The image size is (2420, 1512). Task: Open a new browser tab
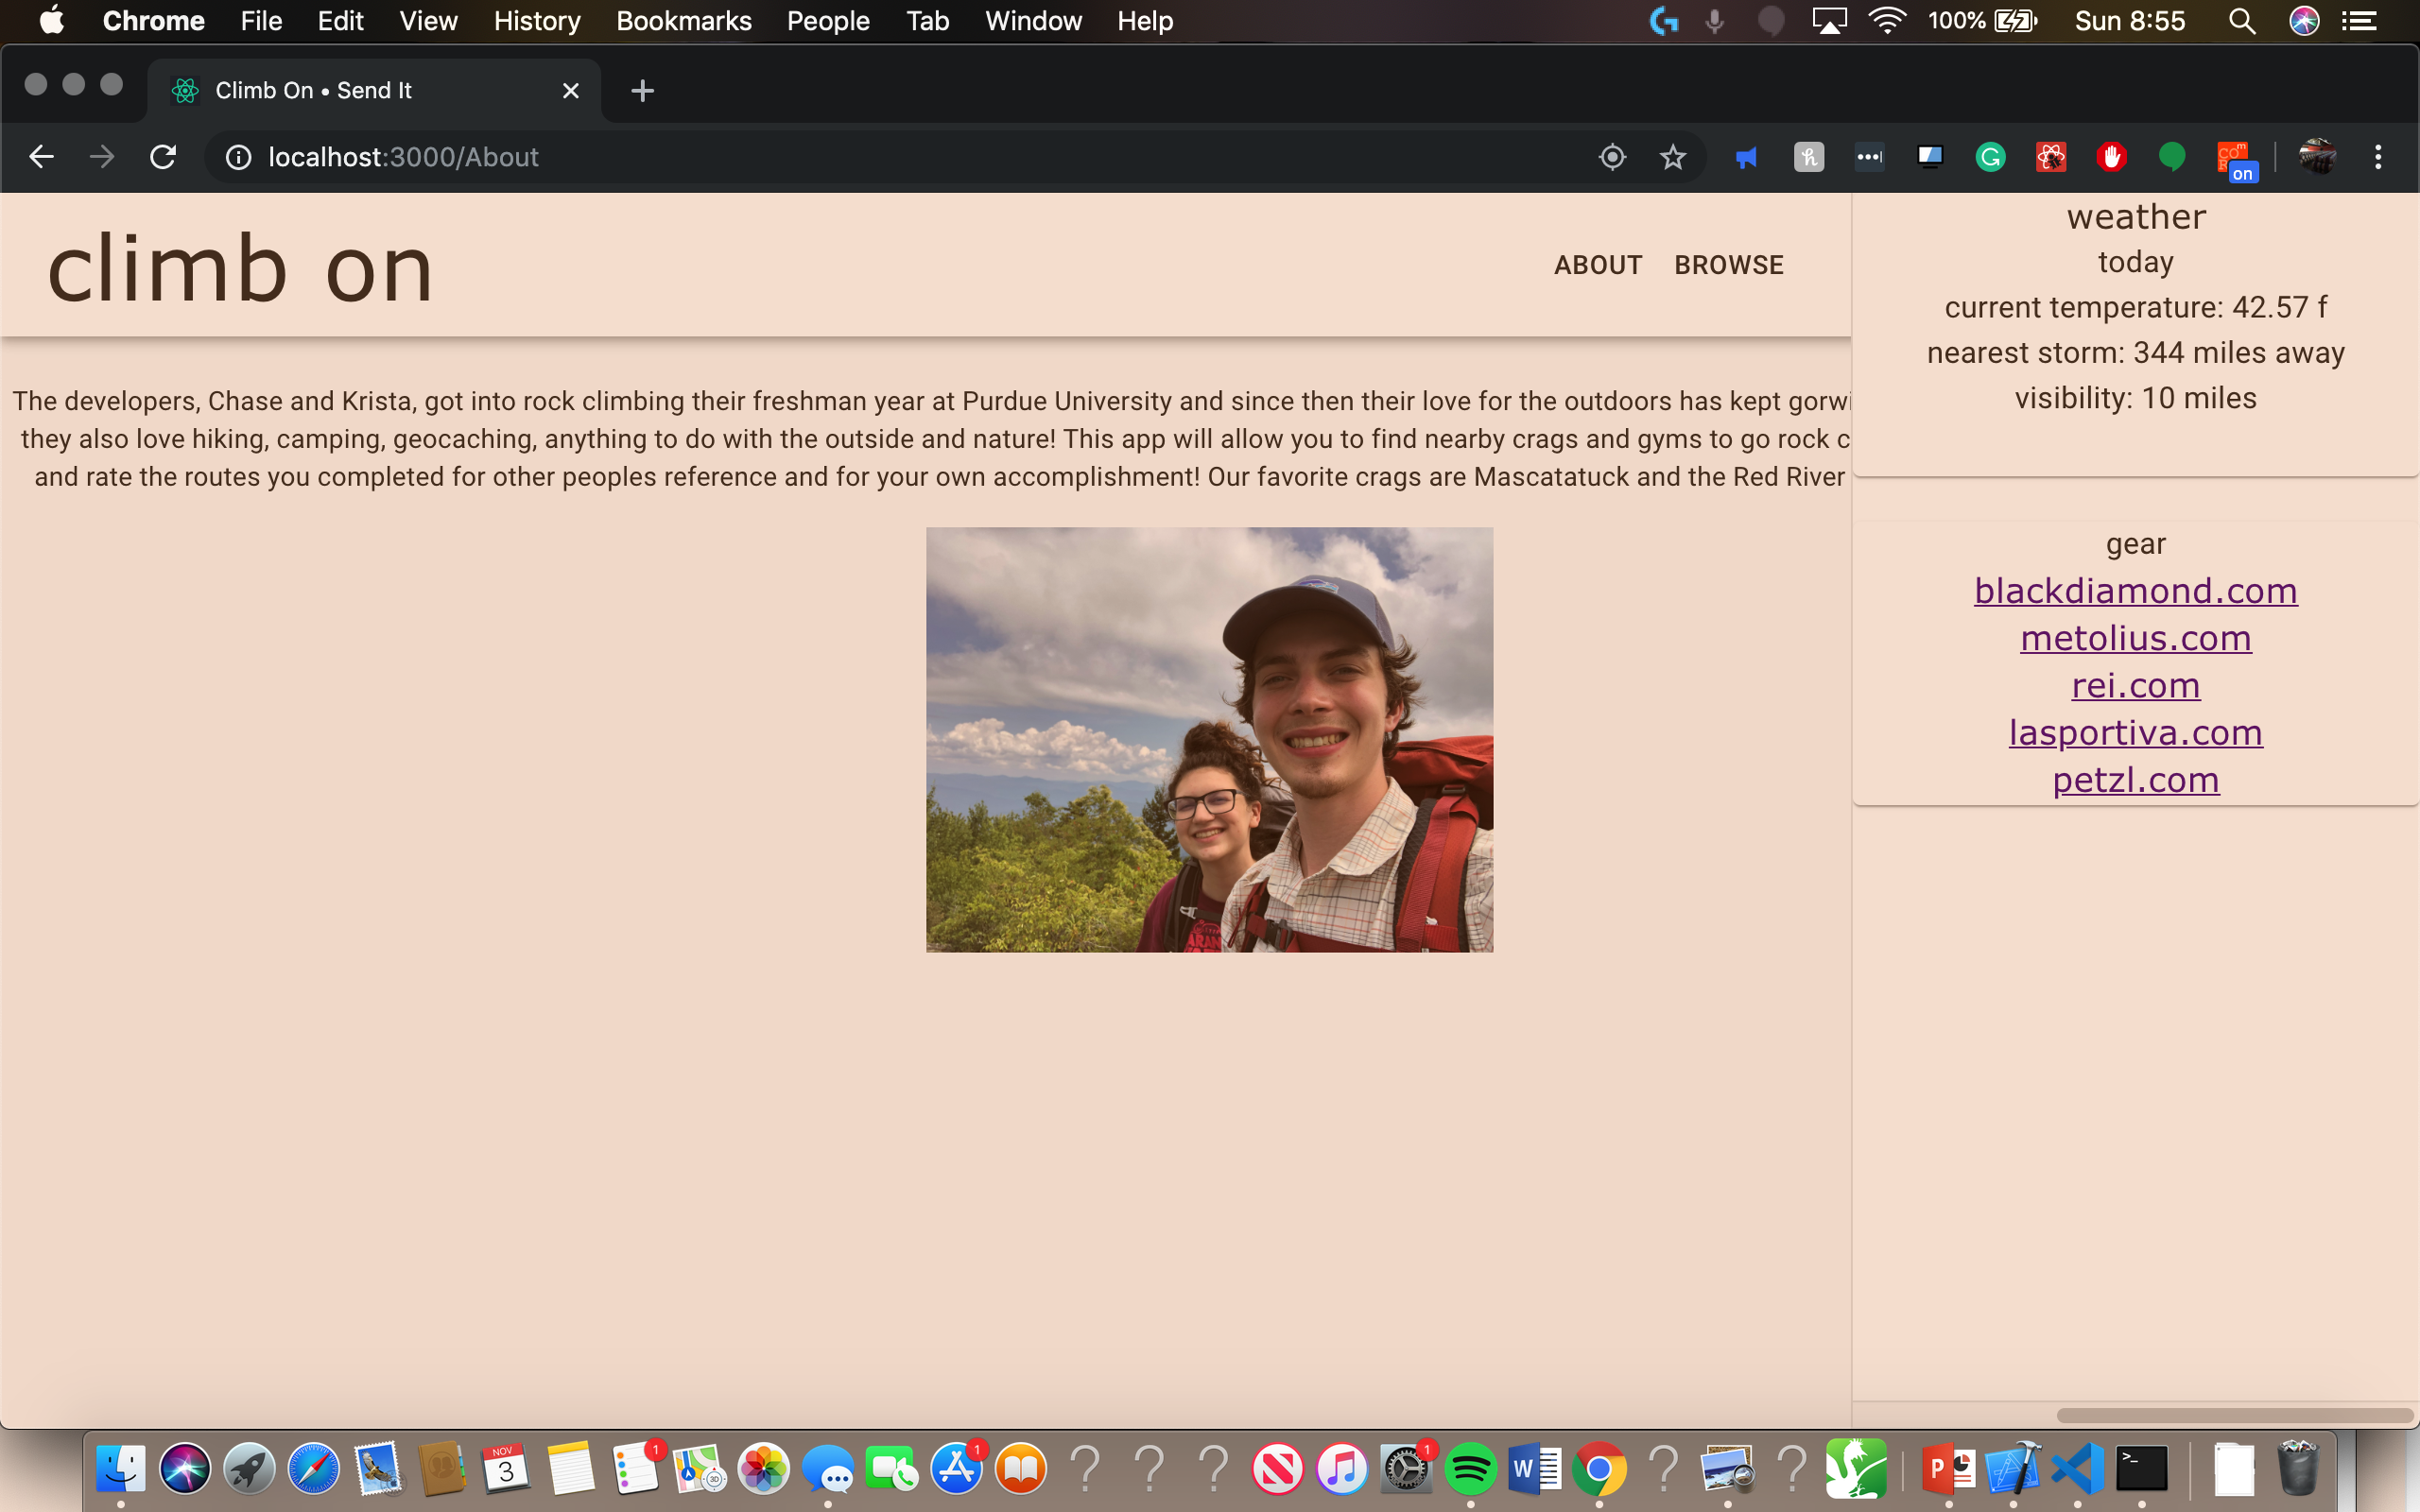point(642,91)
